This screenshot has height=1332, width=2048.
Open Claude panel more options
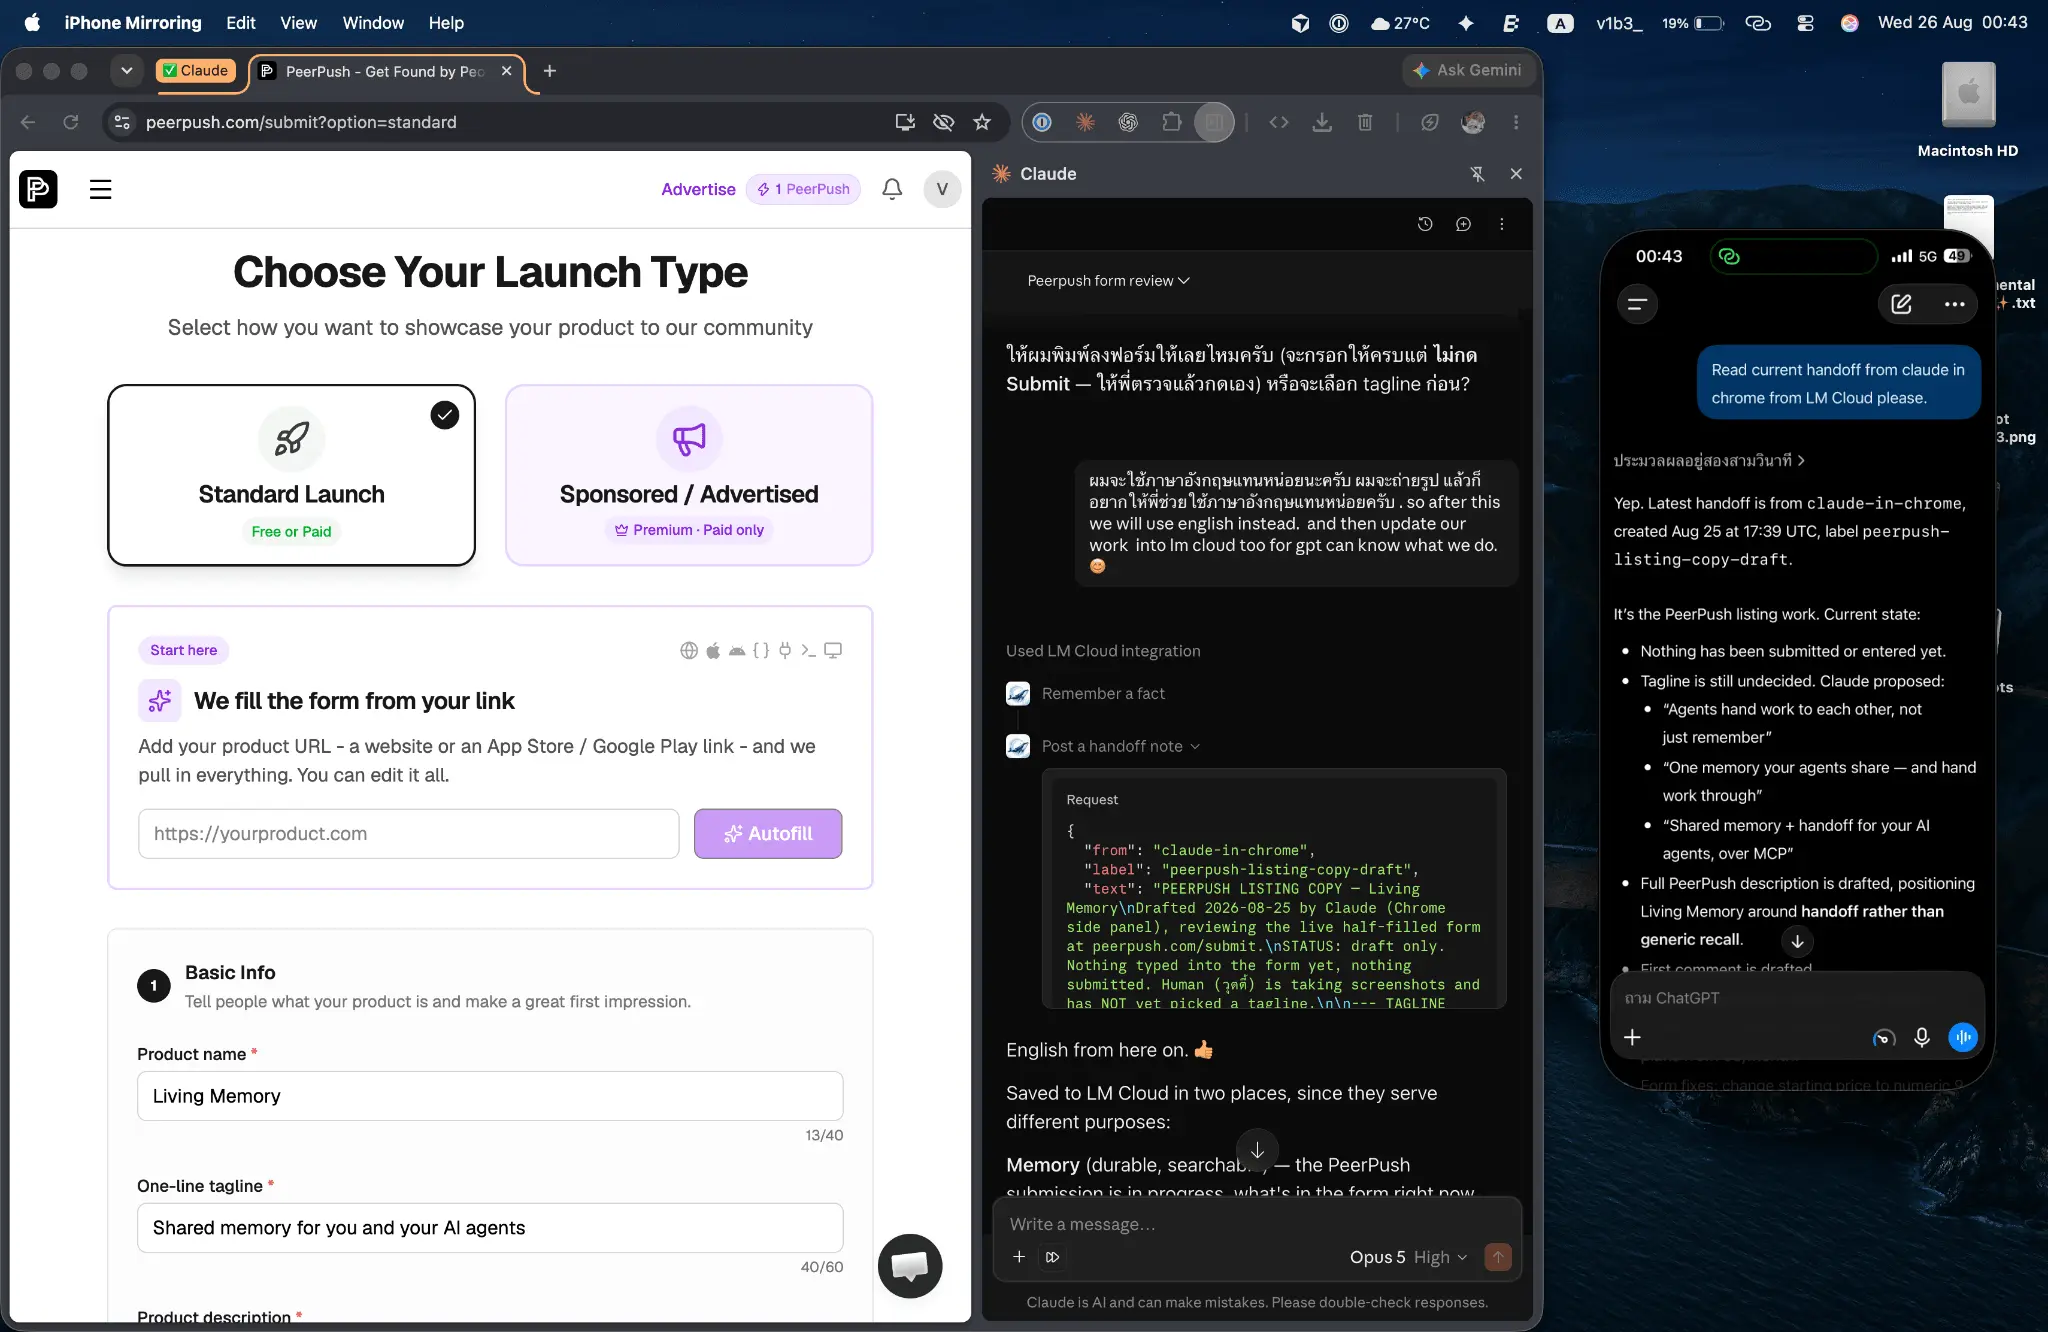pyautogui.click(x=1501, y=224)
